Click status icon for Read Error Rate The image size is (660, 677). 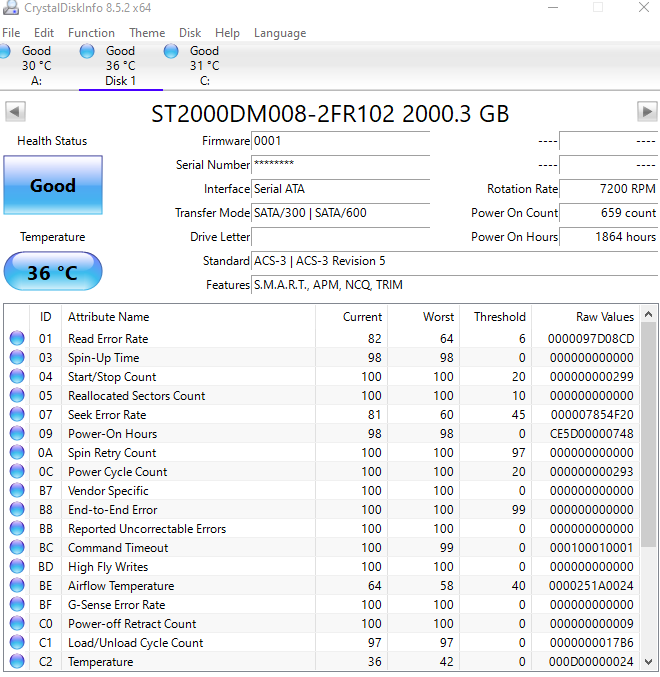coord(17,338)
